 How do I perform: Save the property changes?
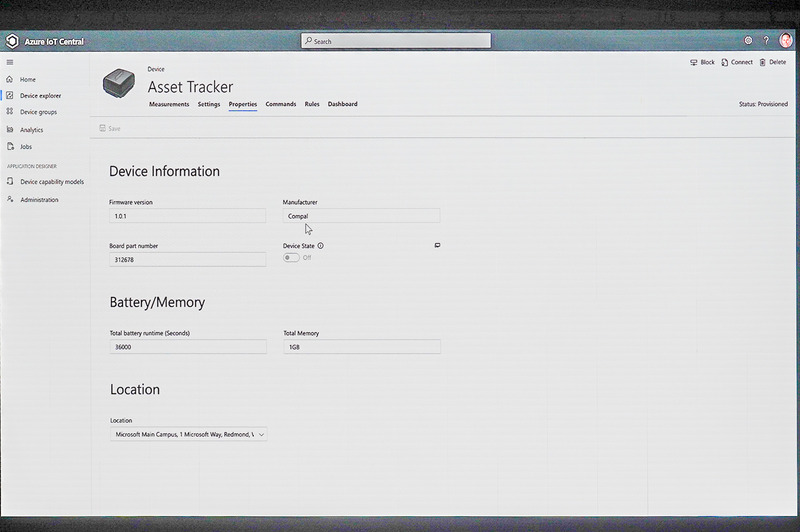tap(110, 129)
